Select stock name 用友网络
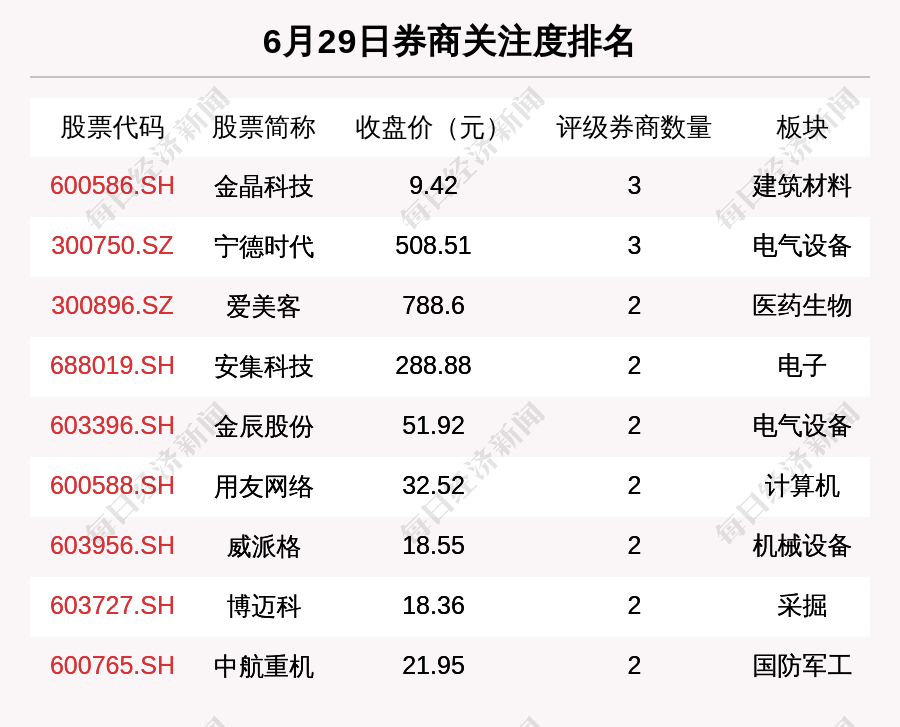This screenshot has width=900, height=727. [263, 487]
